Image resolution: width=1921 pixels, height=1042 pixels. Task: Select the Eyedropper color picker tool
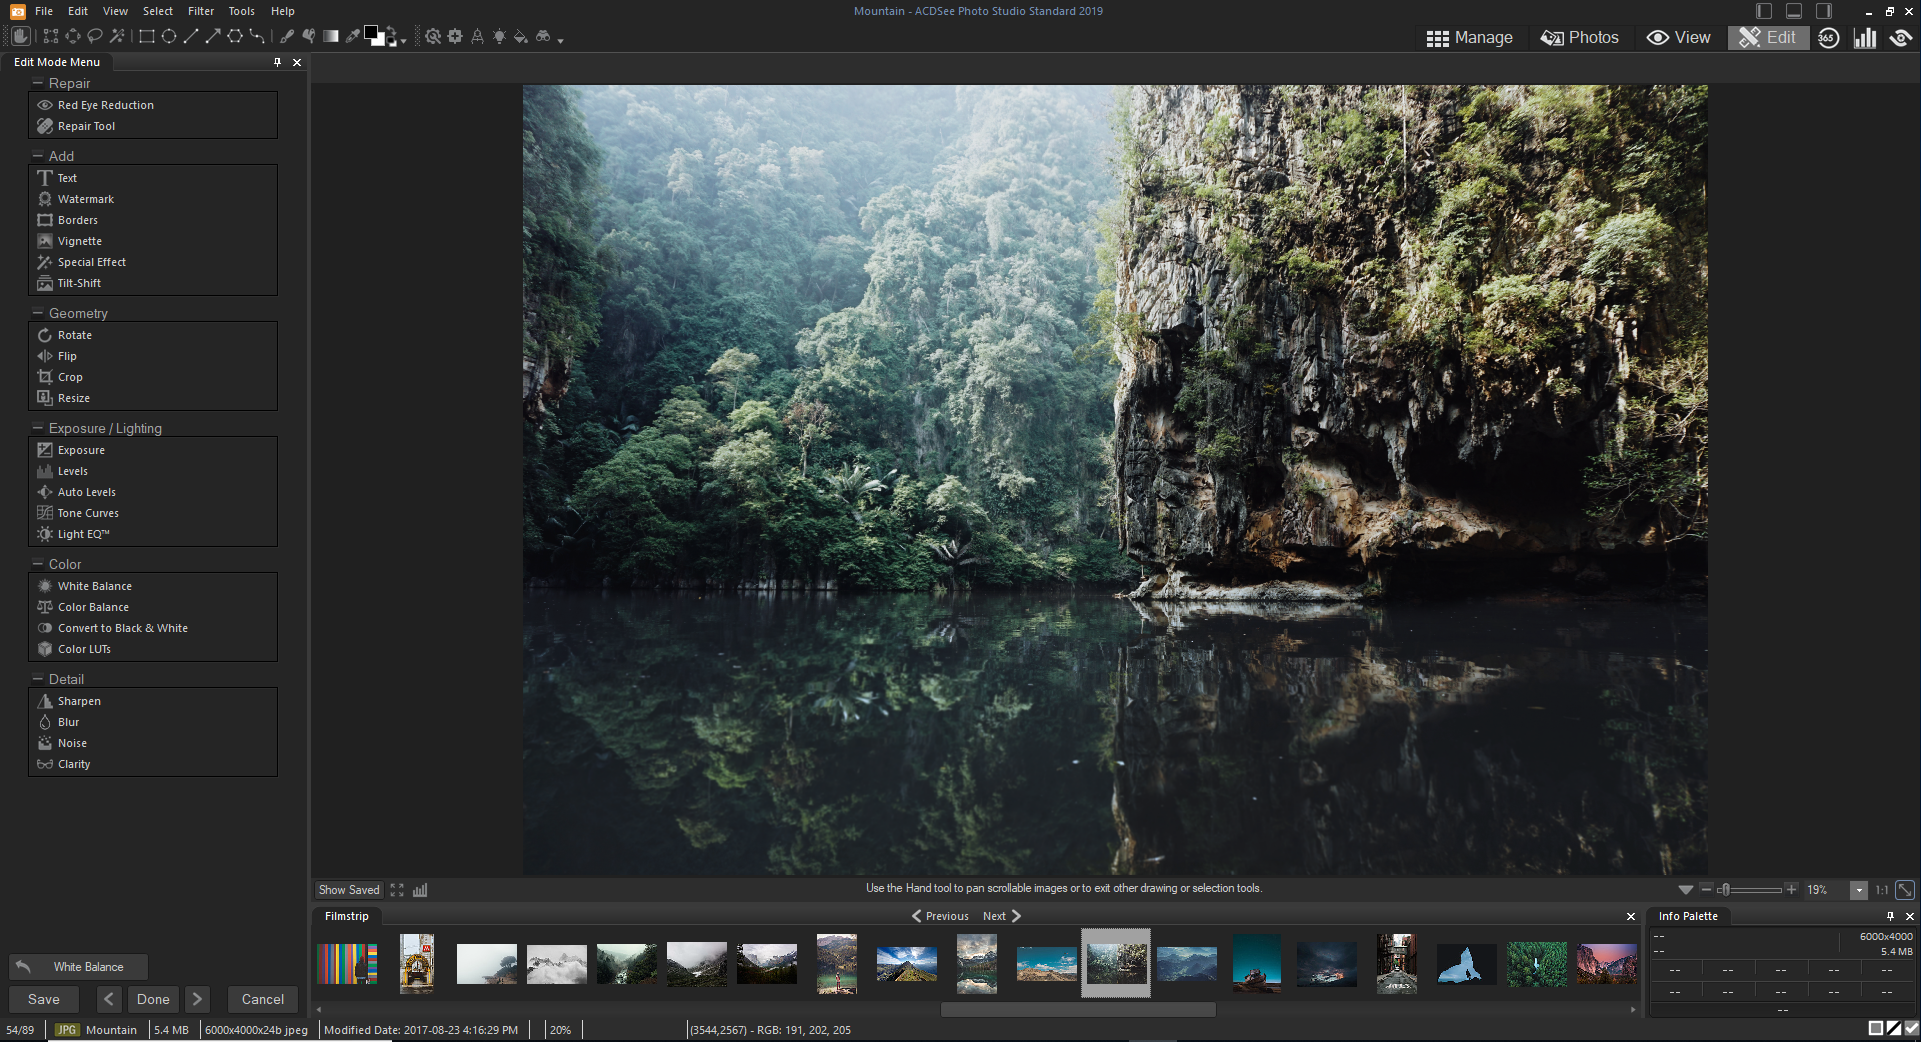pos(352,37)
